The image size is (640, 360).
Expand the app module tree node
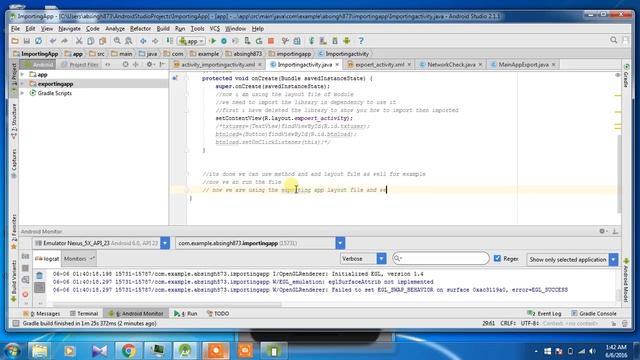(22, 75)
